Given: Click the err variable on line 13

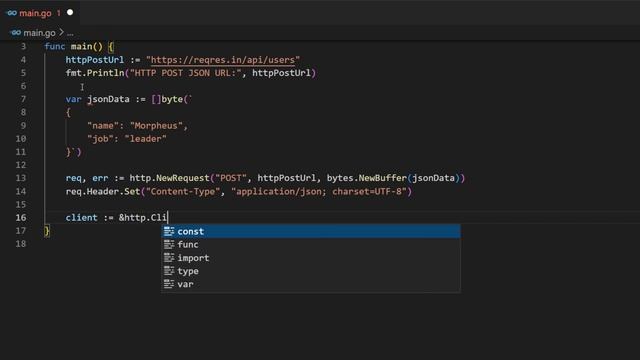Looking at the screenshot, I should pyautogui.click(x=100, y=178).
